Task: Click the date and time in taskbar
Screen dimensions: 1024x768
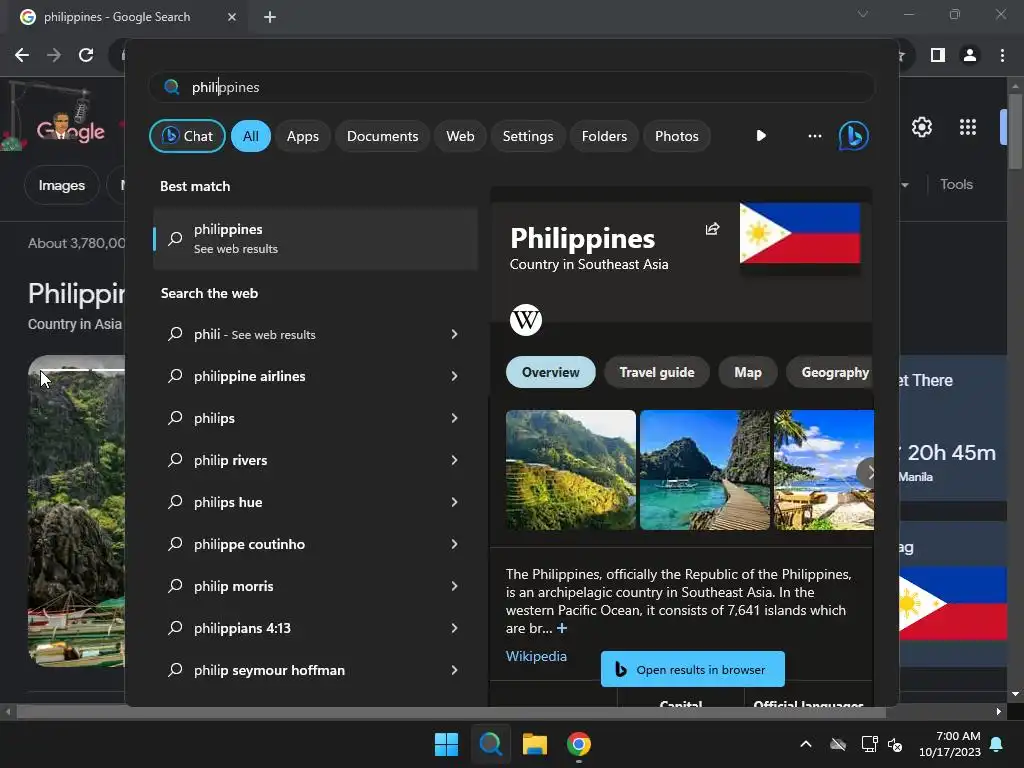Action: [950, 744]
